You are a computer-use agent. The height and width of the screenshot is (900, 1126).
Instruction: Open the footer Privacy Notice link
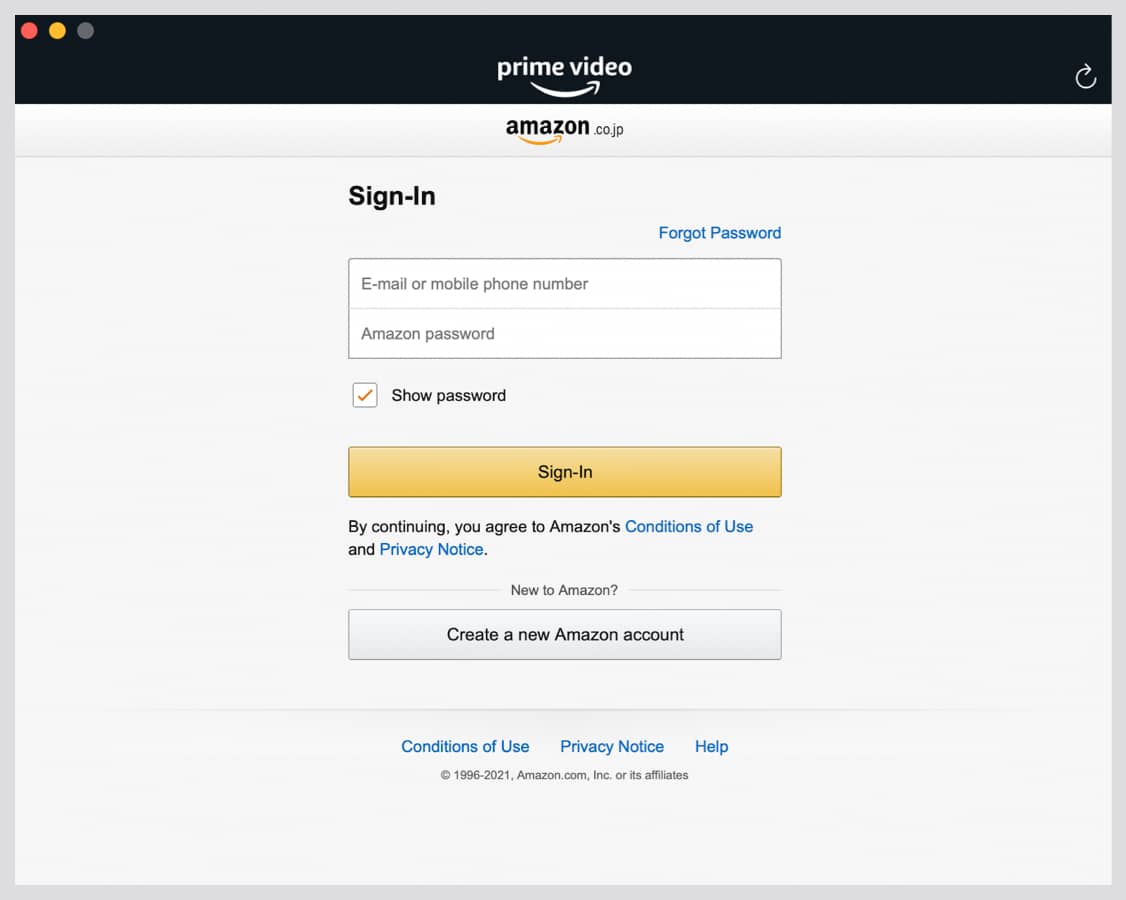(x=612, y=746)
